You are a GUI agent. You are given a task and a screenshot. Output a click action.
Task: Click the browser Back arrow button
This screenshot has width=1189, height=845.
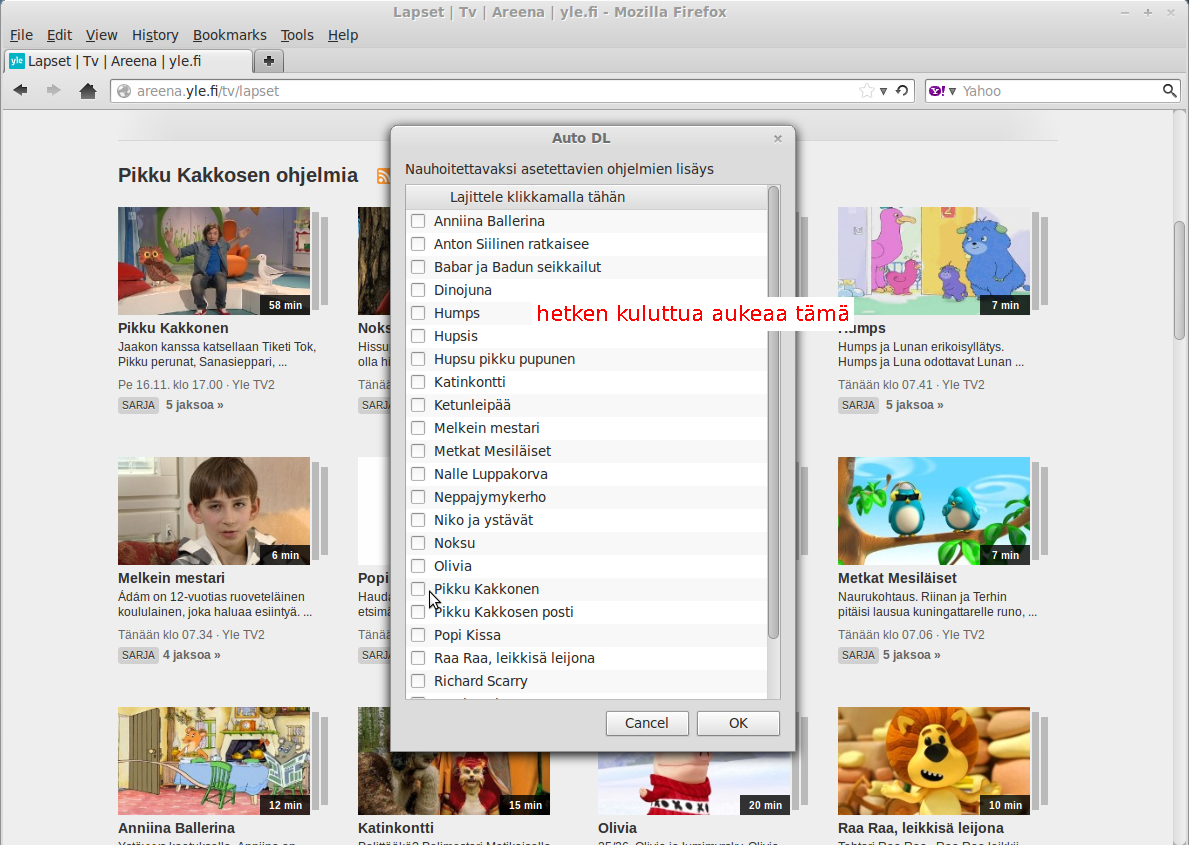[20, 91]
